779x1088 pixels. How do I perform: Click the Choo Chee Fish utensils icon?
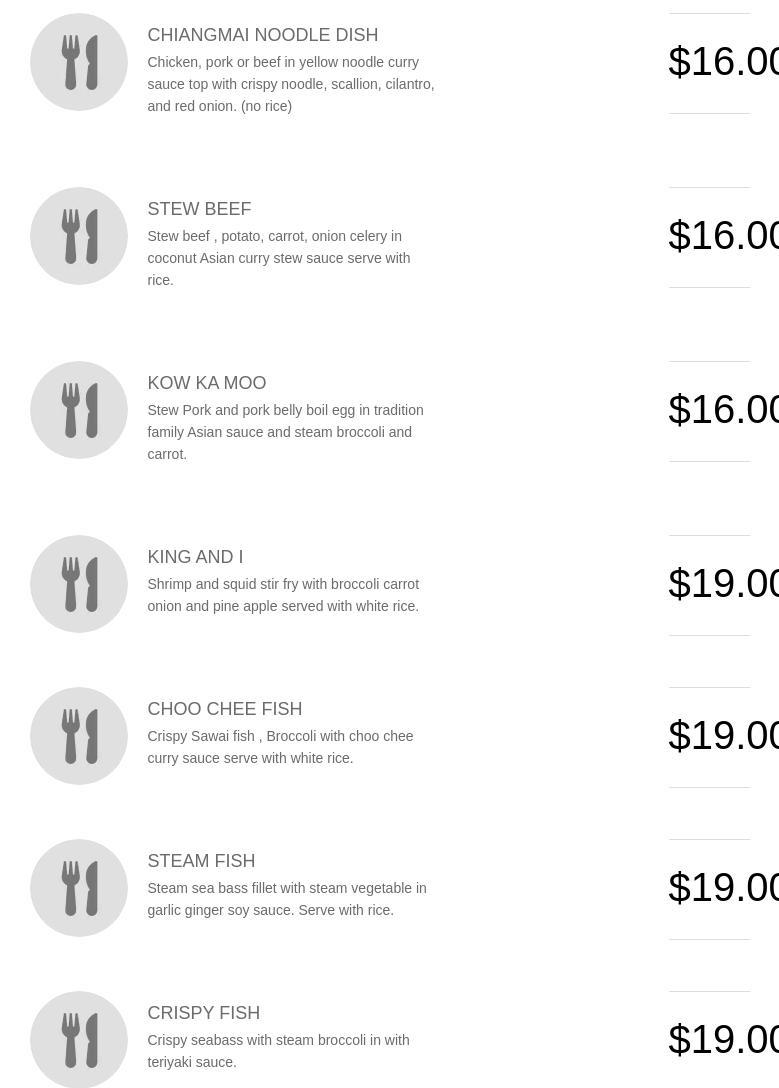click(79, 736)
